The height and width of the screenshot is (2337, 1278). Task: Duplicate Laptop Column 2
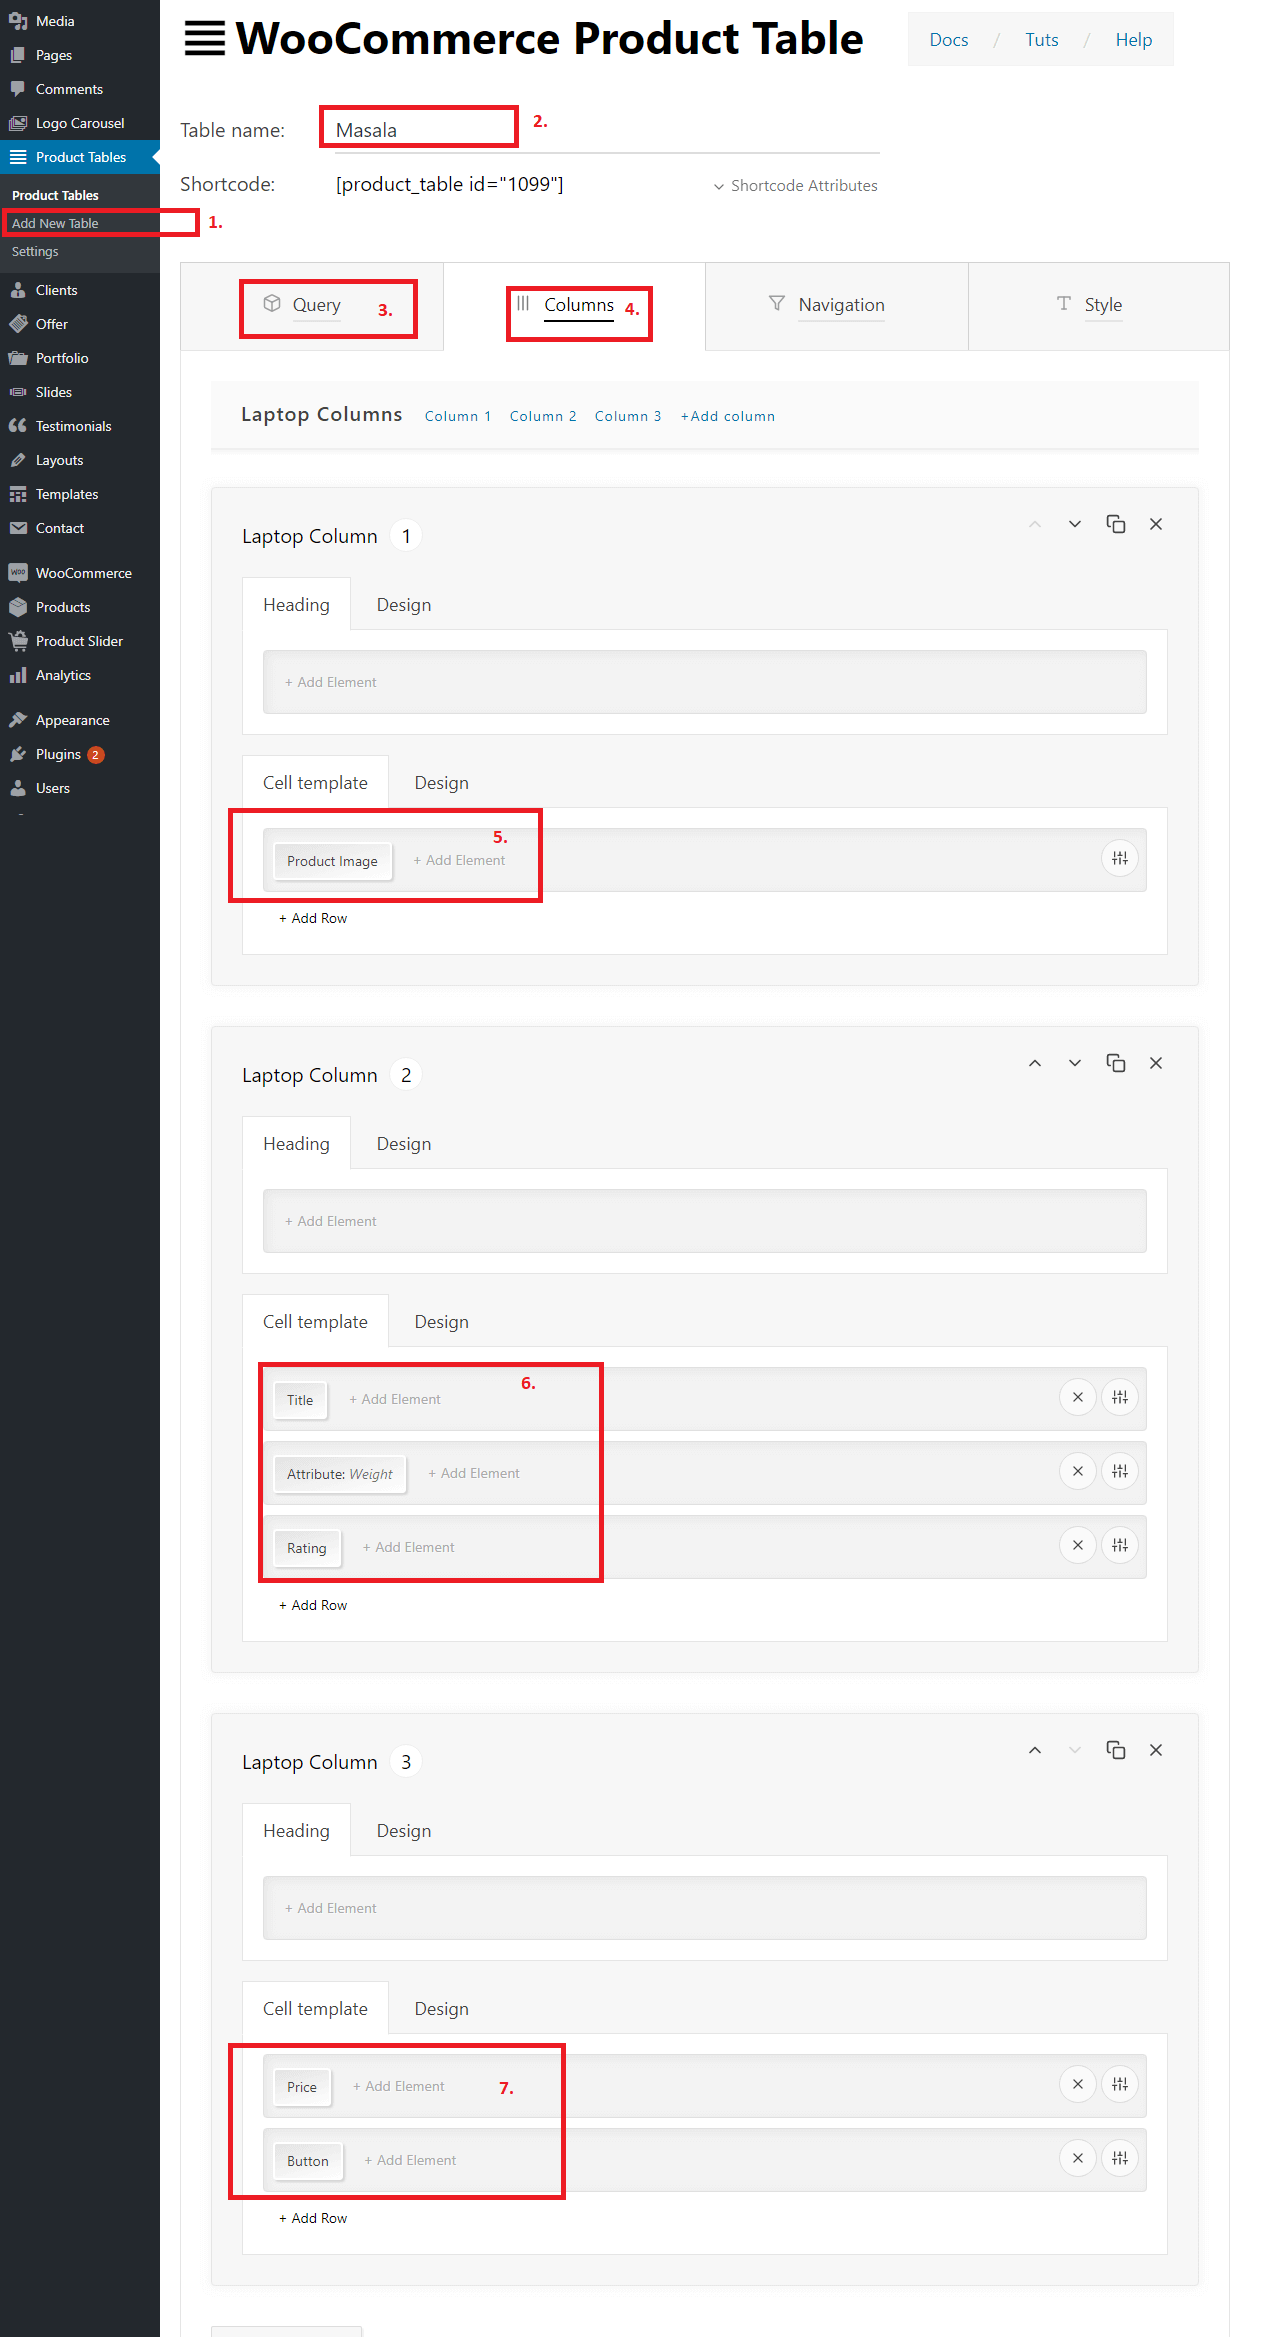click(x=1116, y=1063)
